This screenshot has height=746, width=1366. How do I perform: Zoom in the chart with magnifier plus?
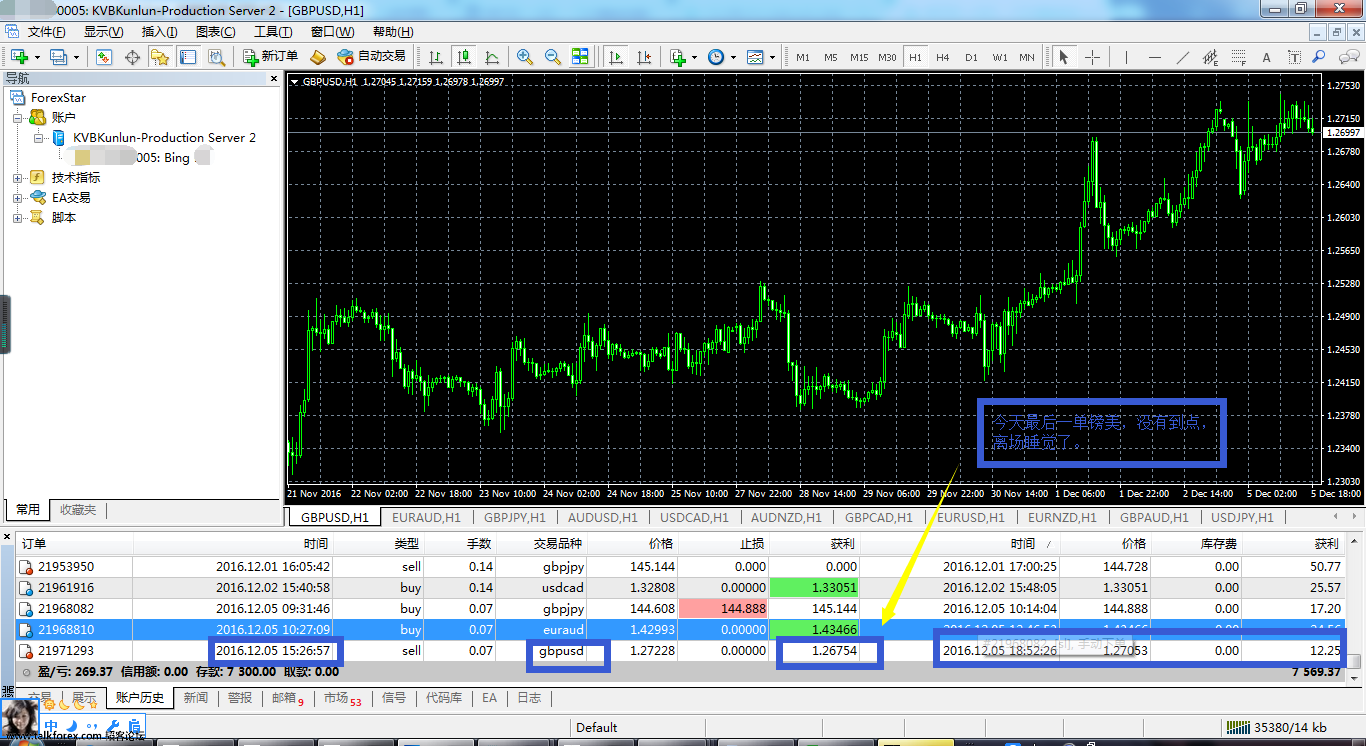click(x=524, y=57)
